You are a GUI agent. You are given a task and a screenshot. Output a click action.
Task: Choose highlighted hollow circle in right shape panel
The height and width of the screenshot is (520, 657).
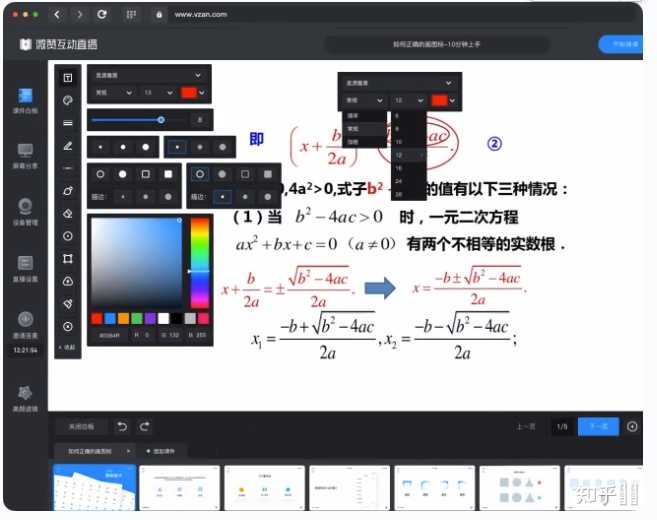pyautogui.click(x=200, y=174)
